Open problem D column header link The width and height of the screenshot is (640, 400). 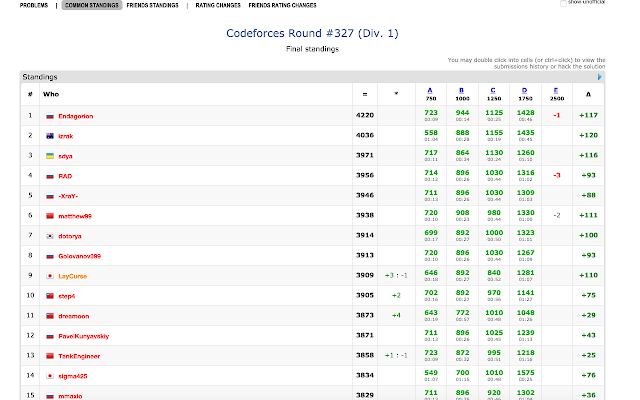point(524,90)
